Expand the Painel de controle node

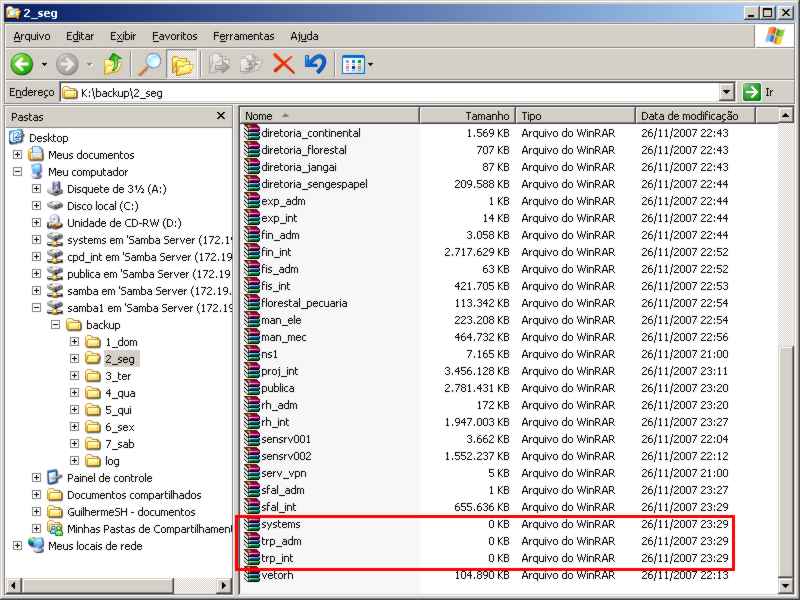coord(36,478)
